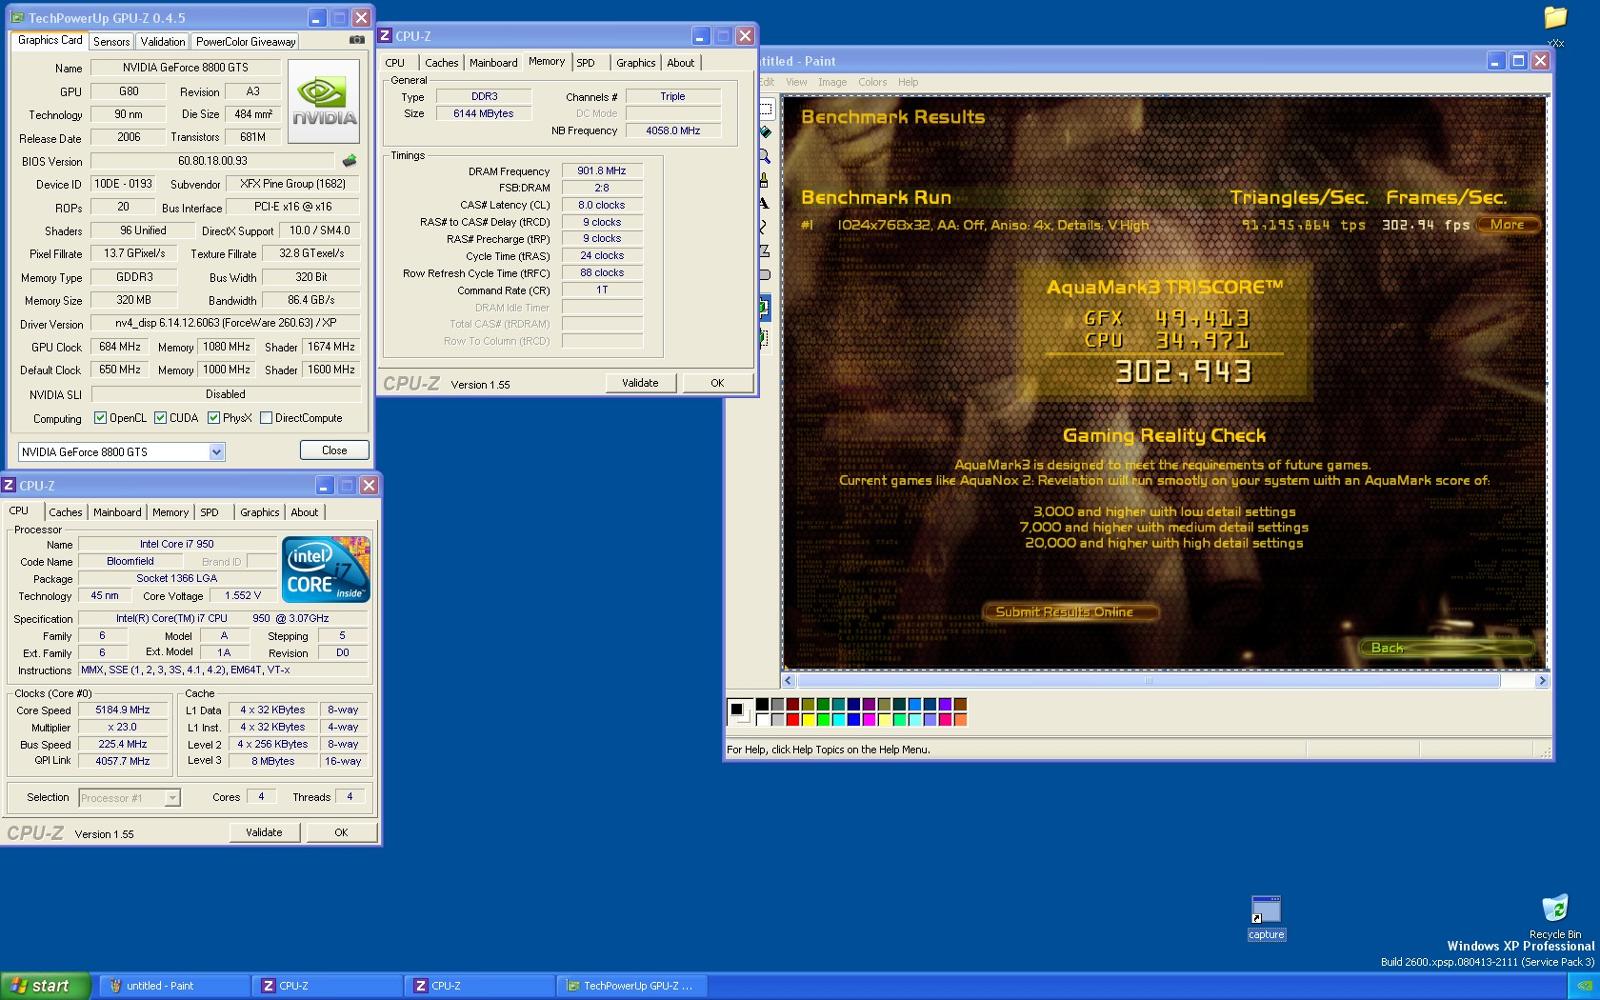Screen dimensions: 1600x1000
Task: Switch to SPD tab in memory CPU-Z window
Action: [586, 62]
